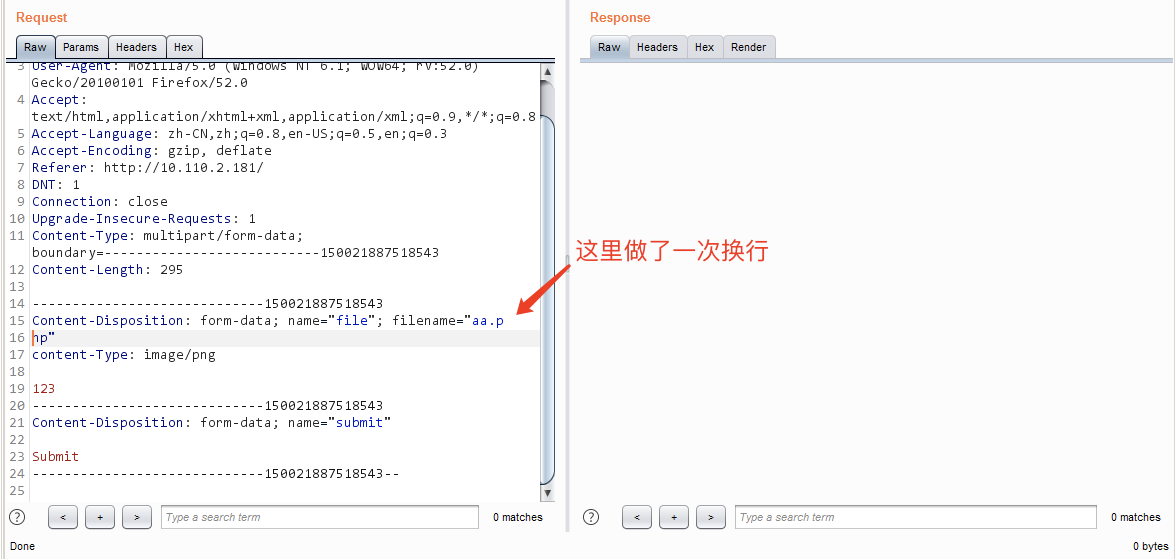1175x559 pixels.
Task: Click the 'Content-Length: 295' line
Action: [107, 270]
